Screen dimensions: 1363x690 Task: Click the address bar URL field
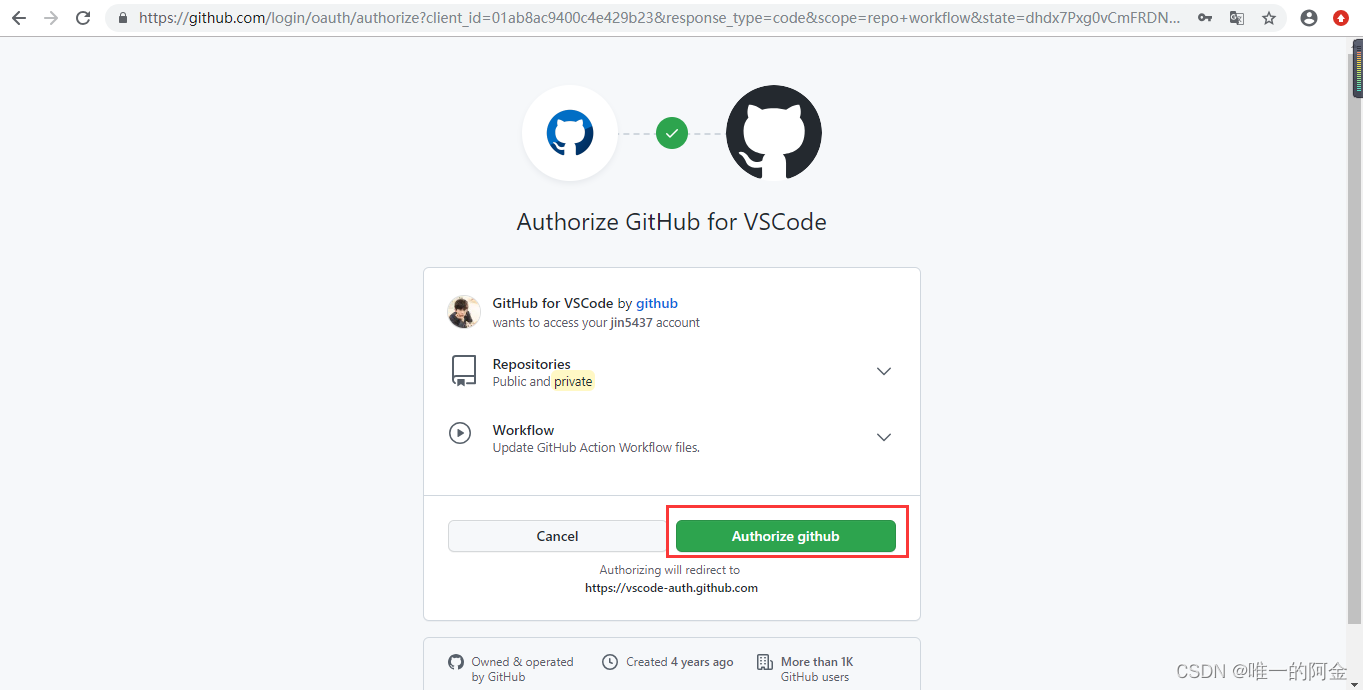tap(660, 18)
